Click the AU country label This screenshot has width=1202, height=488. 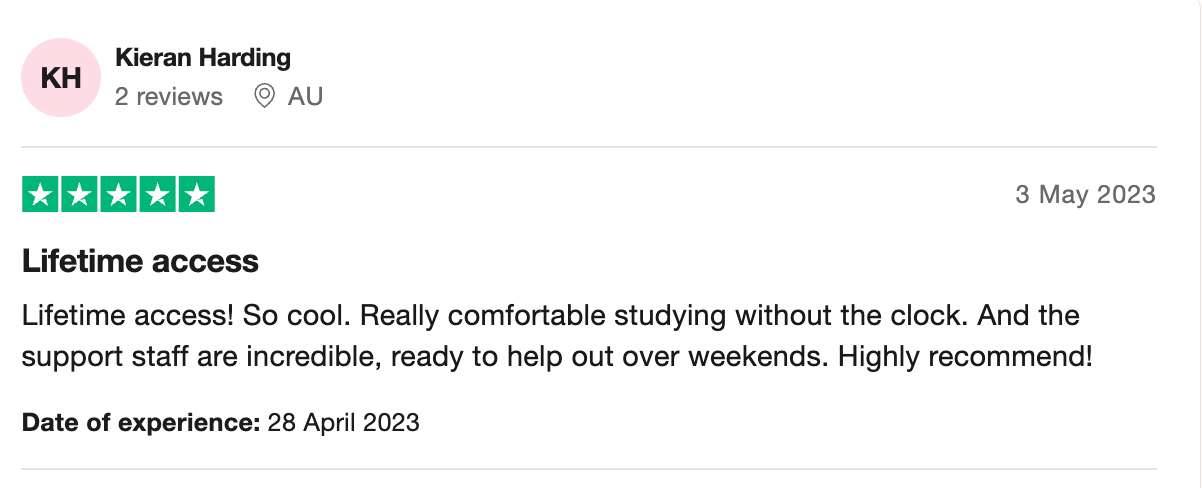[305, 96]
